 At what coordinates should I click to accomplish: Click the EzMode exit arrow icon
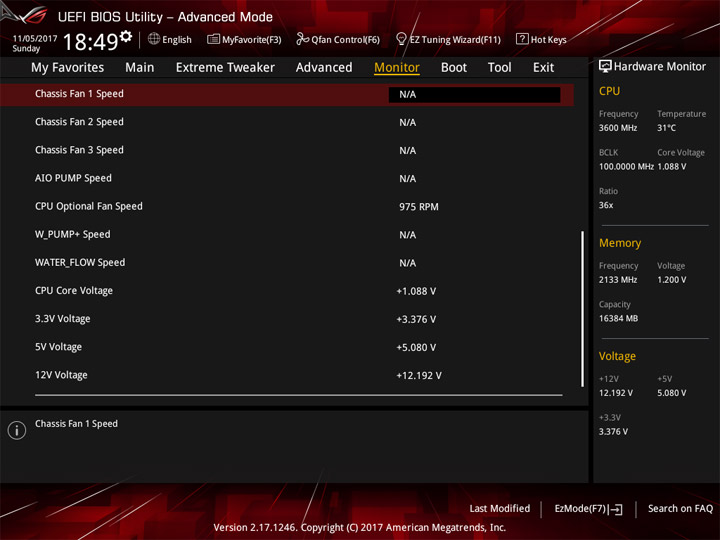click(x=617, y=509)
